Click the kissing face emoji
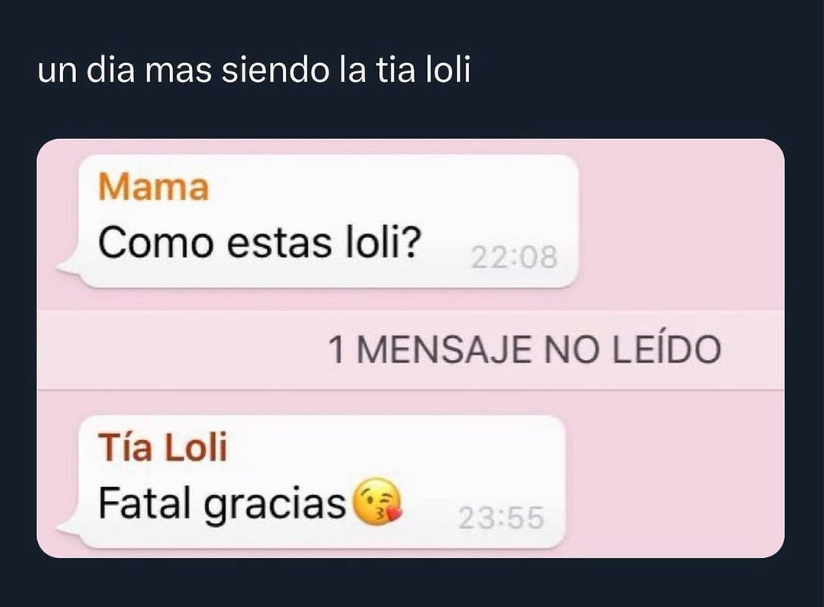Screen dimensions: 824x607 pos(377,502)
